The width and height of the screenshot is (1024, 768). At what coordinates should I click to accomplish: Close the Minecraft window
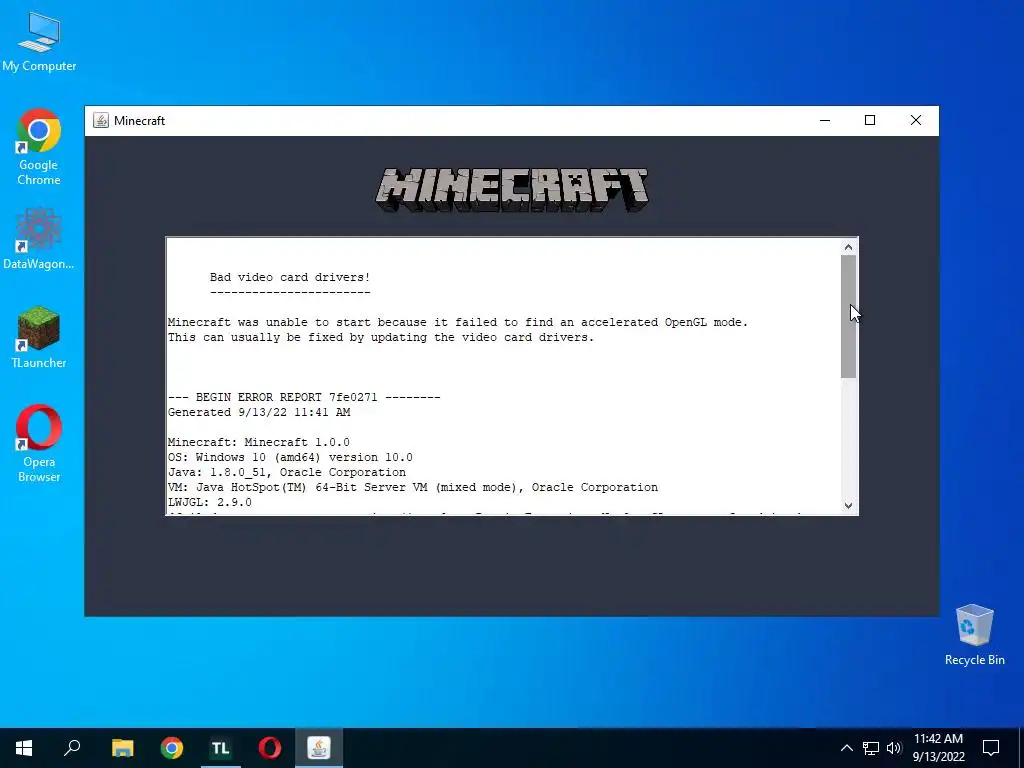pos(916,120)
